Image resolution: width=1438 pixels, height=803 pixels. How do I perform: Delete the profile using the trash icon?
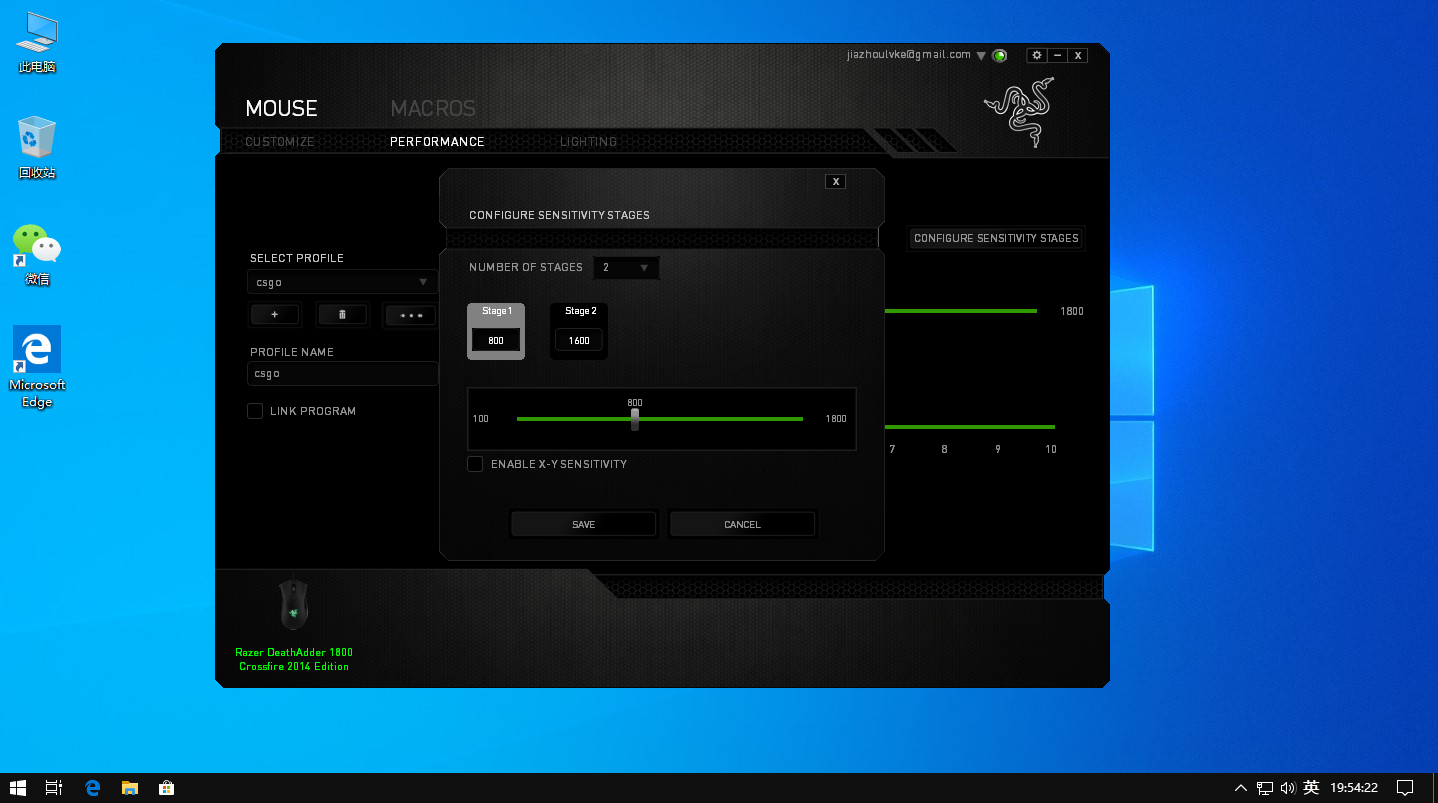(343, 314)
